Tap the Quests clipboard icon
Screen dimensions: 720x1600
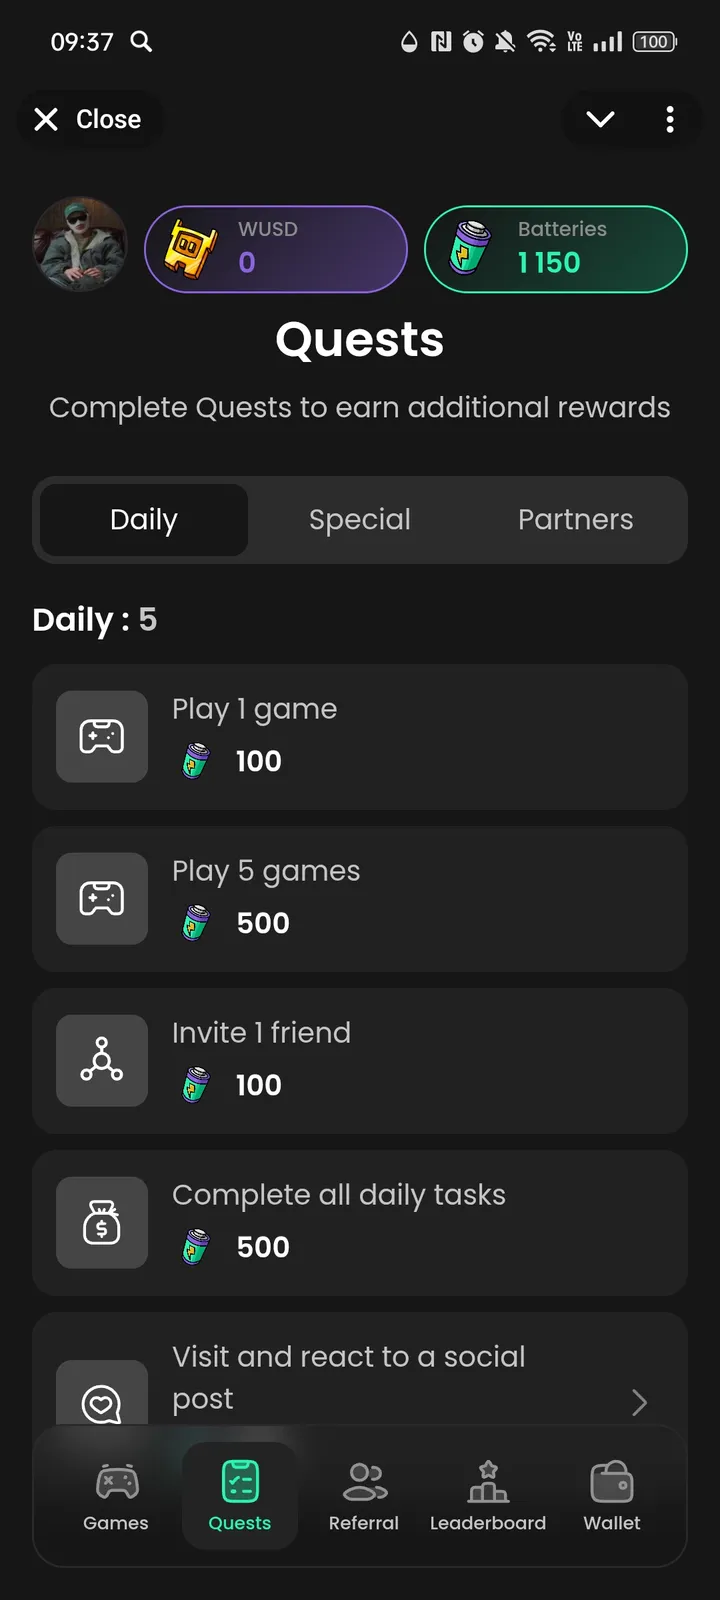(240, 1482)
